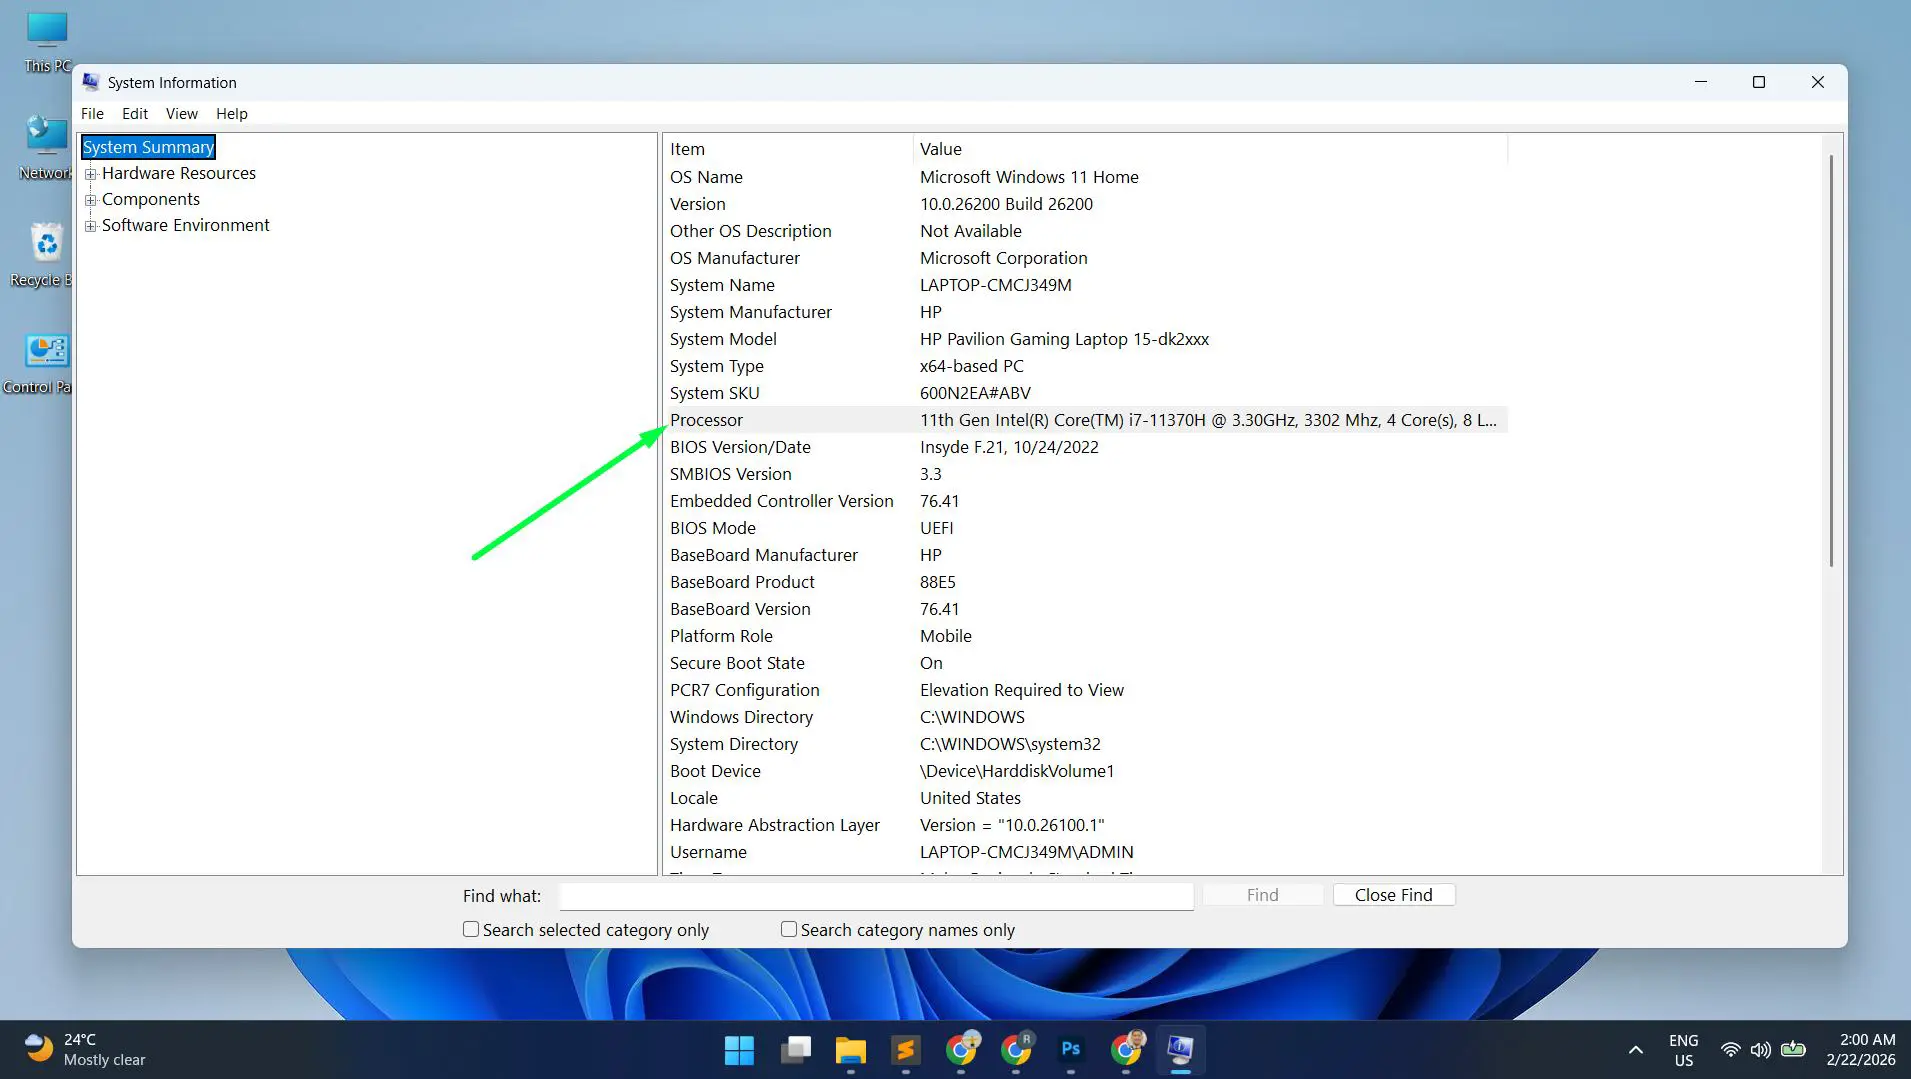Click the Close Find button
Screen dimensions: 1911x1079
click(x=1392, y=894)
